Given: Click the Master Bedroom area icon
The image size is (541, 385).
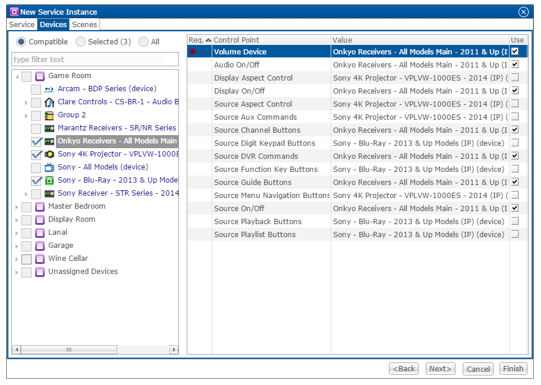Looking at the screenshot, I should 40,207.
